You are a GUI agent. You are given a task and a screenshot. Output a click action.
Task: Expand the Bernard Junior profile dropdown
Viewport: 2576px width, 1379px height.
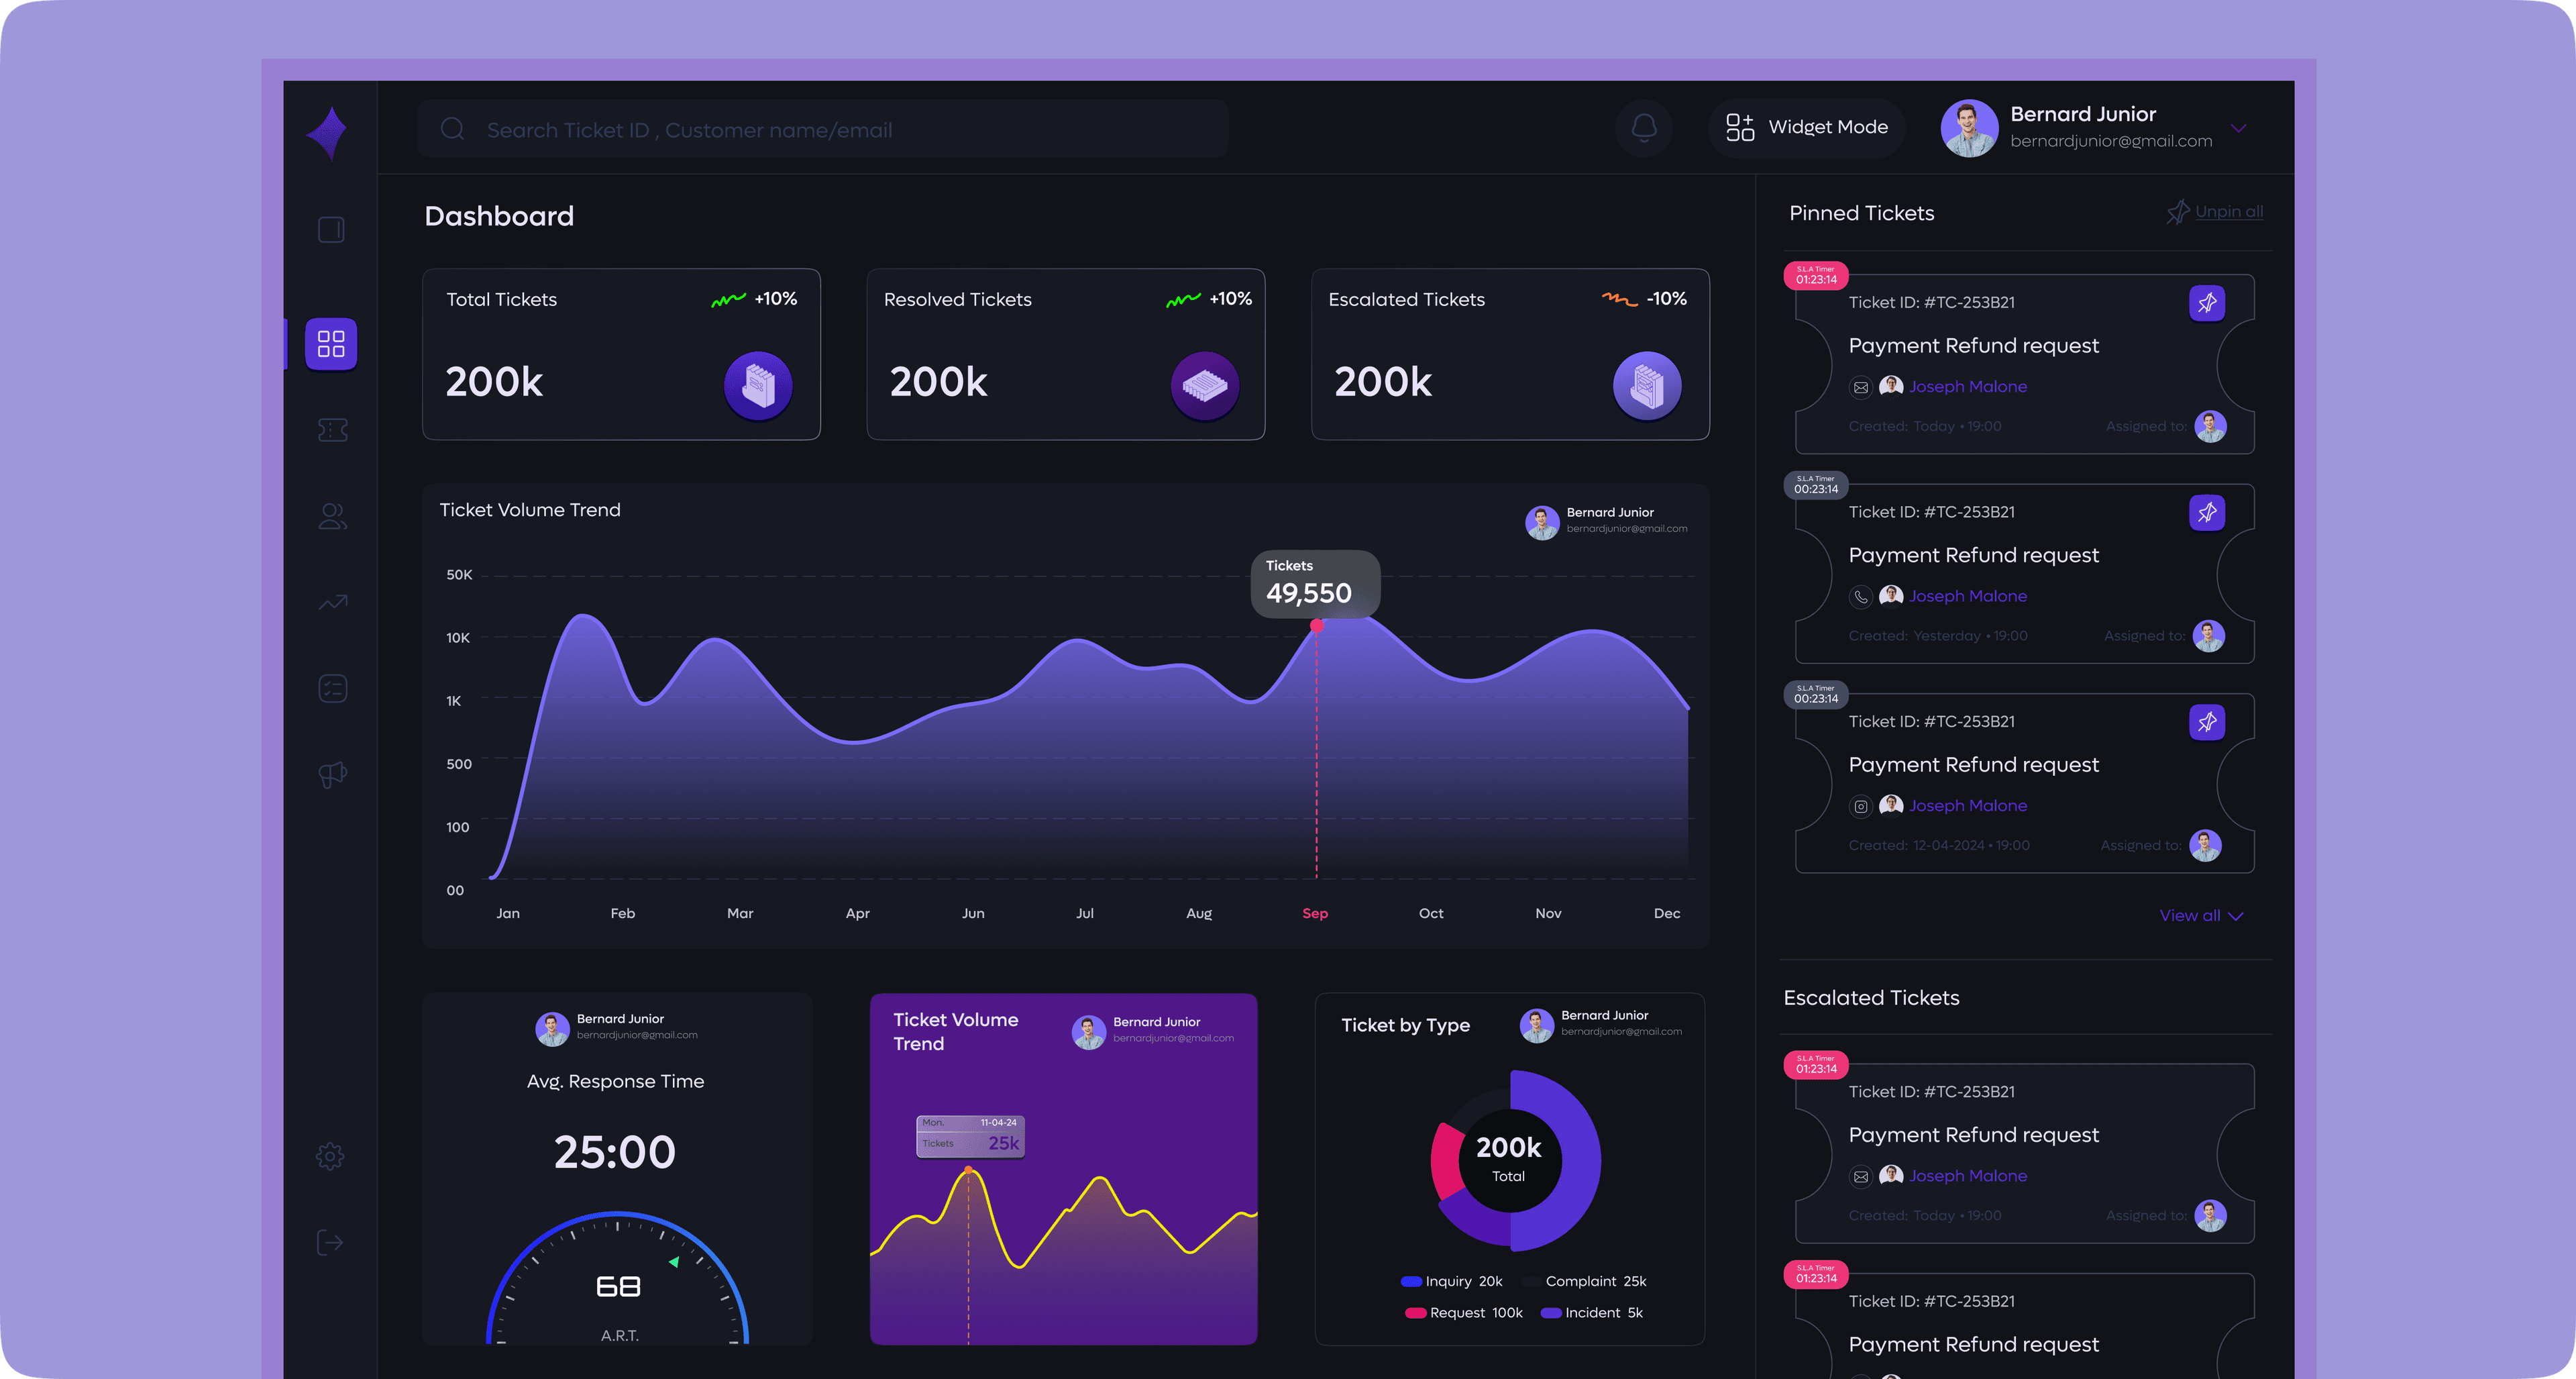coord(2238,128)
